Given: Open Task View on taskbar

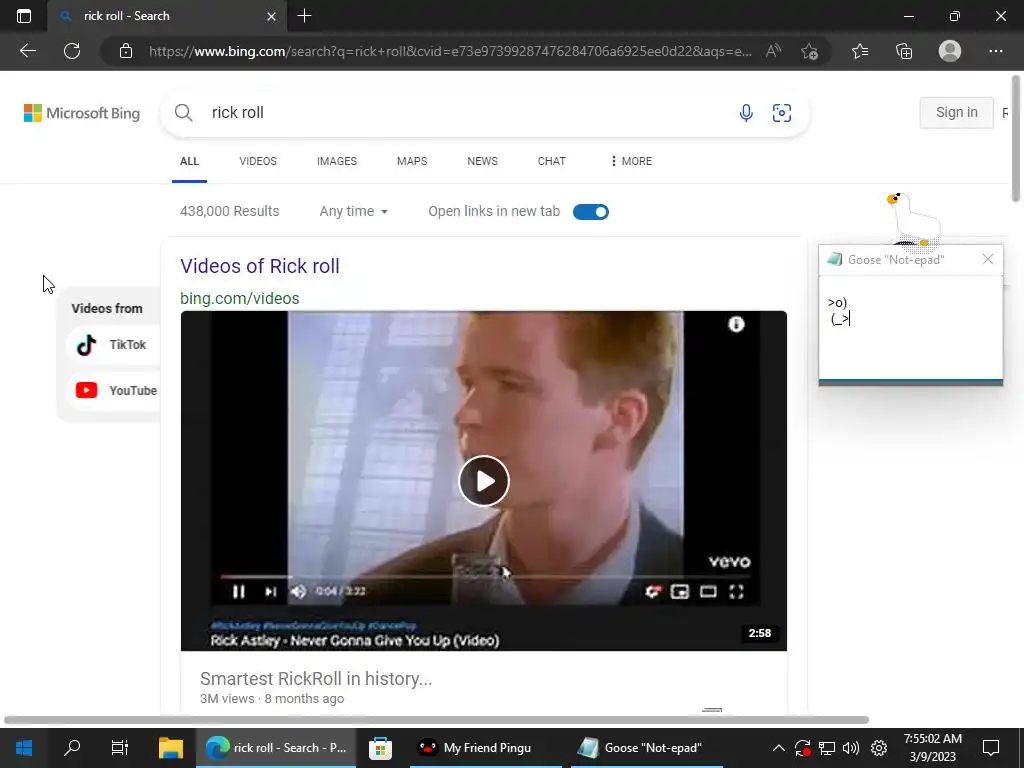Looking at the screenshot, I should coord(120,748).
